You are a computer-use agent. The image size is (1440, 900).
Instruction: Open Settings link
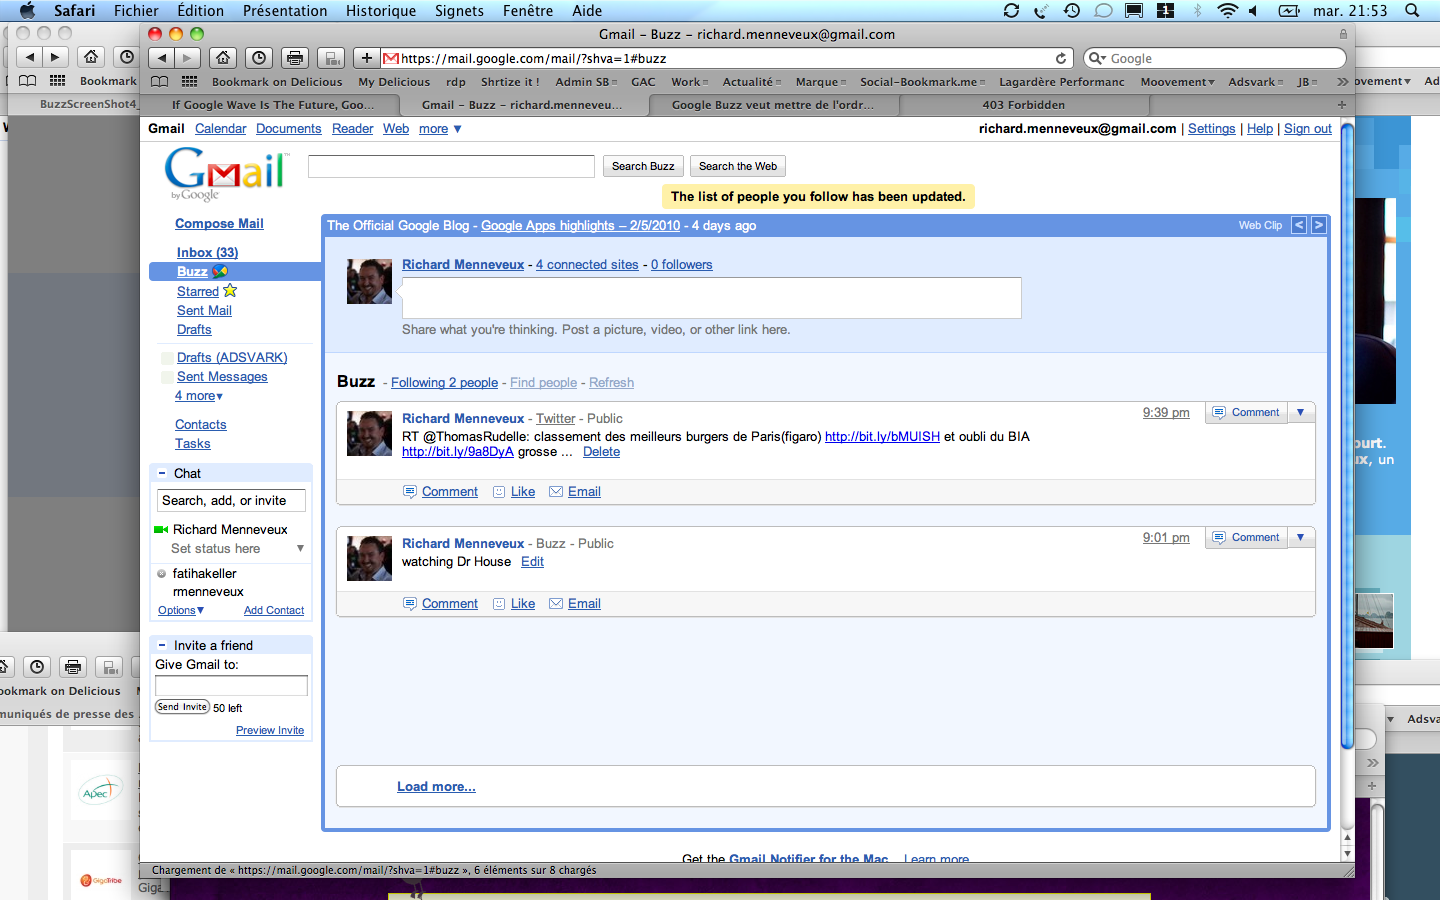(1211, 128)
